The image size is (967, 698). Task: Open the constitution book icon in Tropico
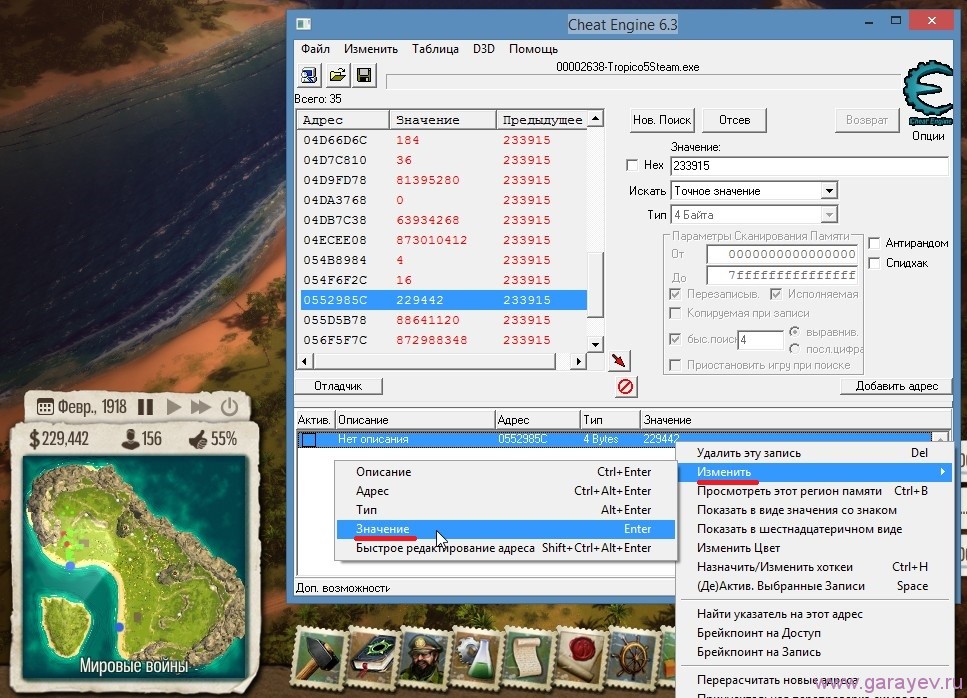pos(372,657)
